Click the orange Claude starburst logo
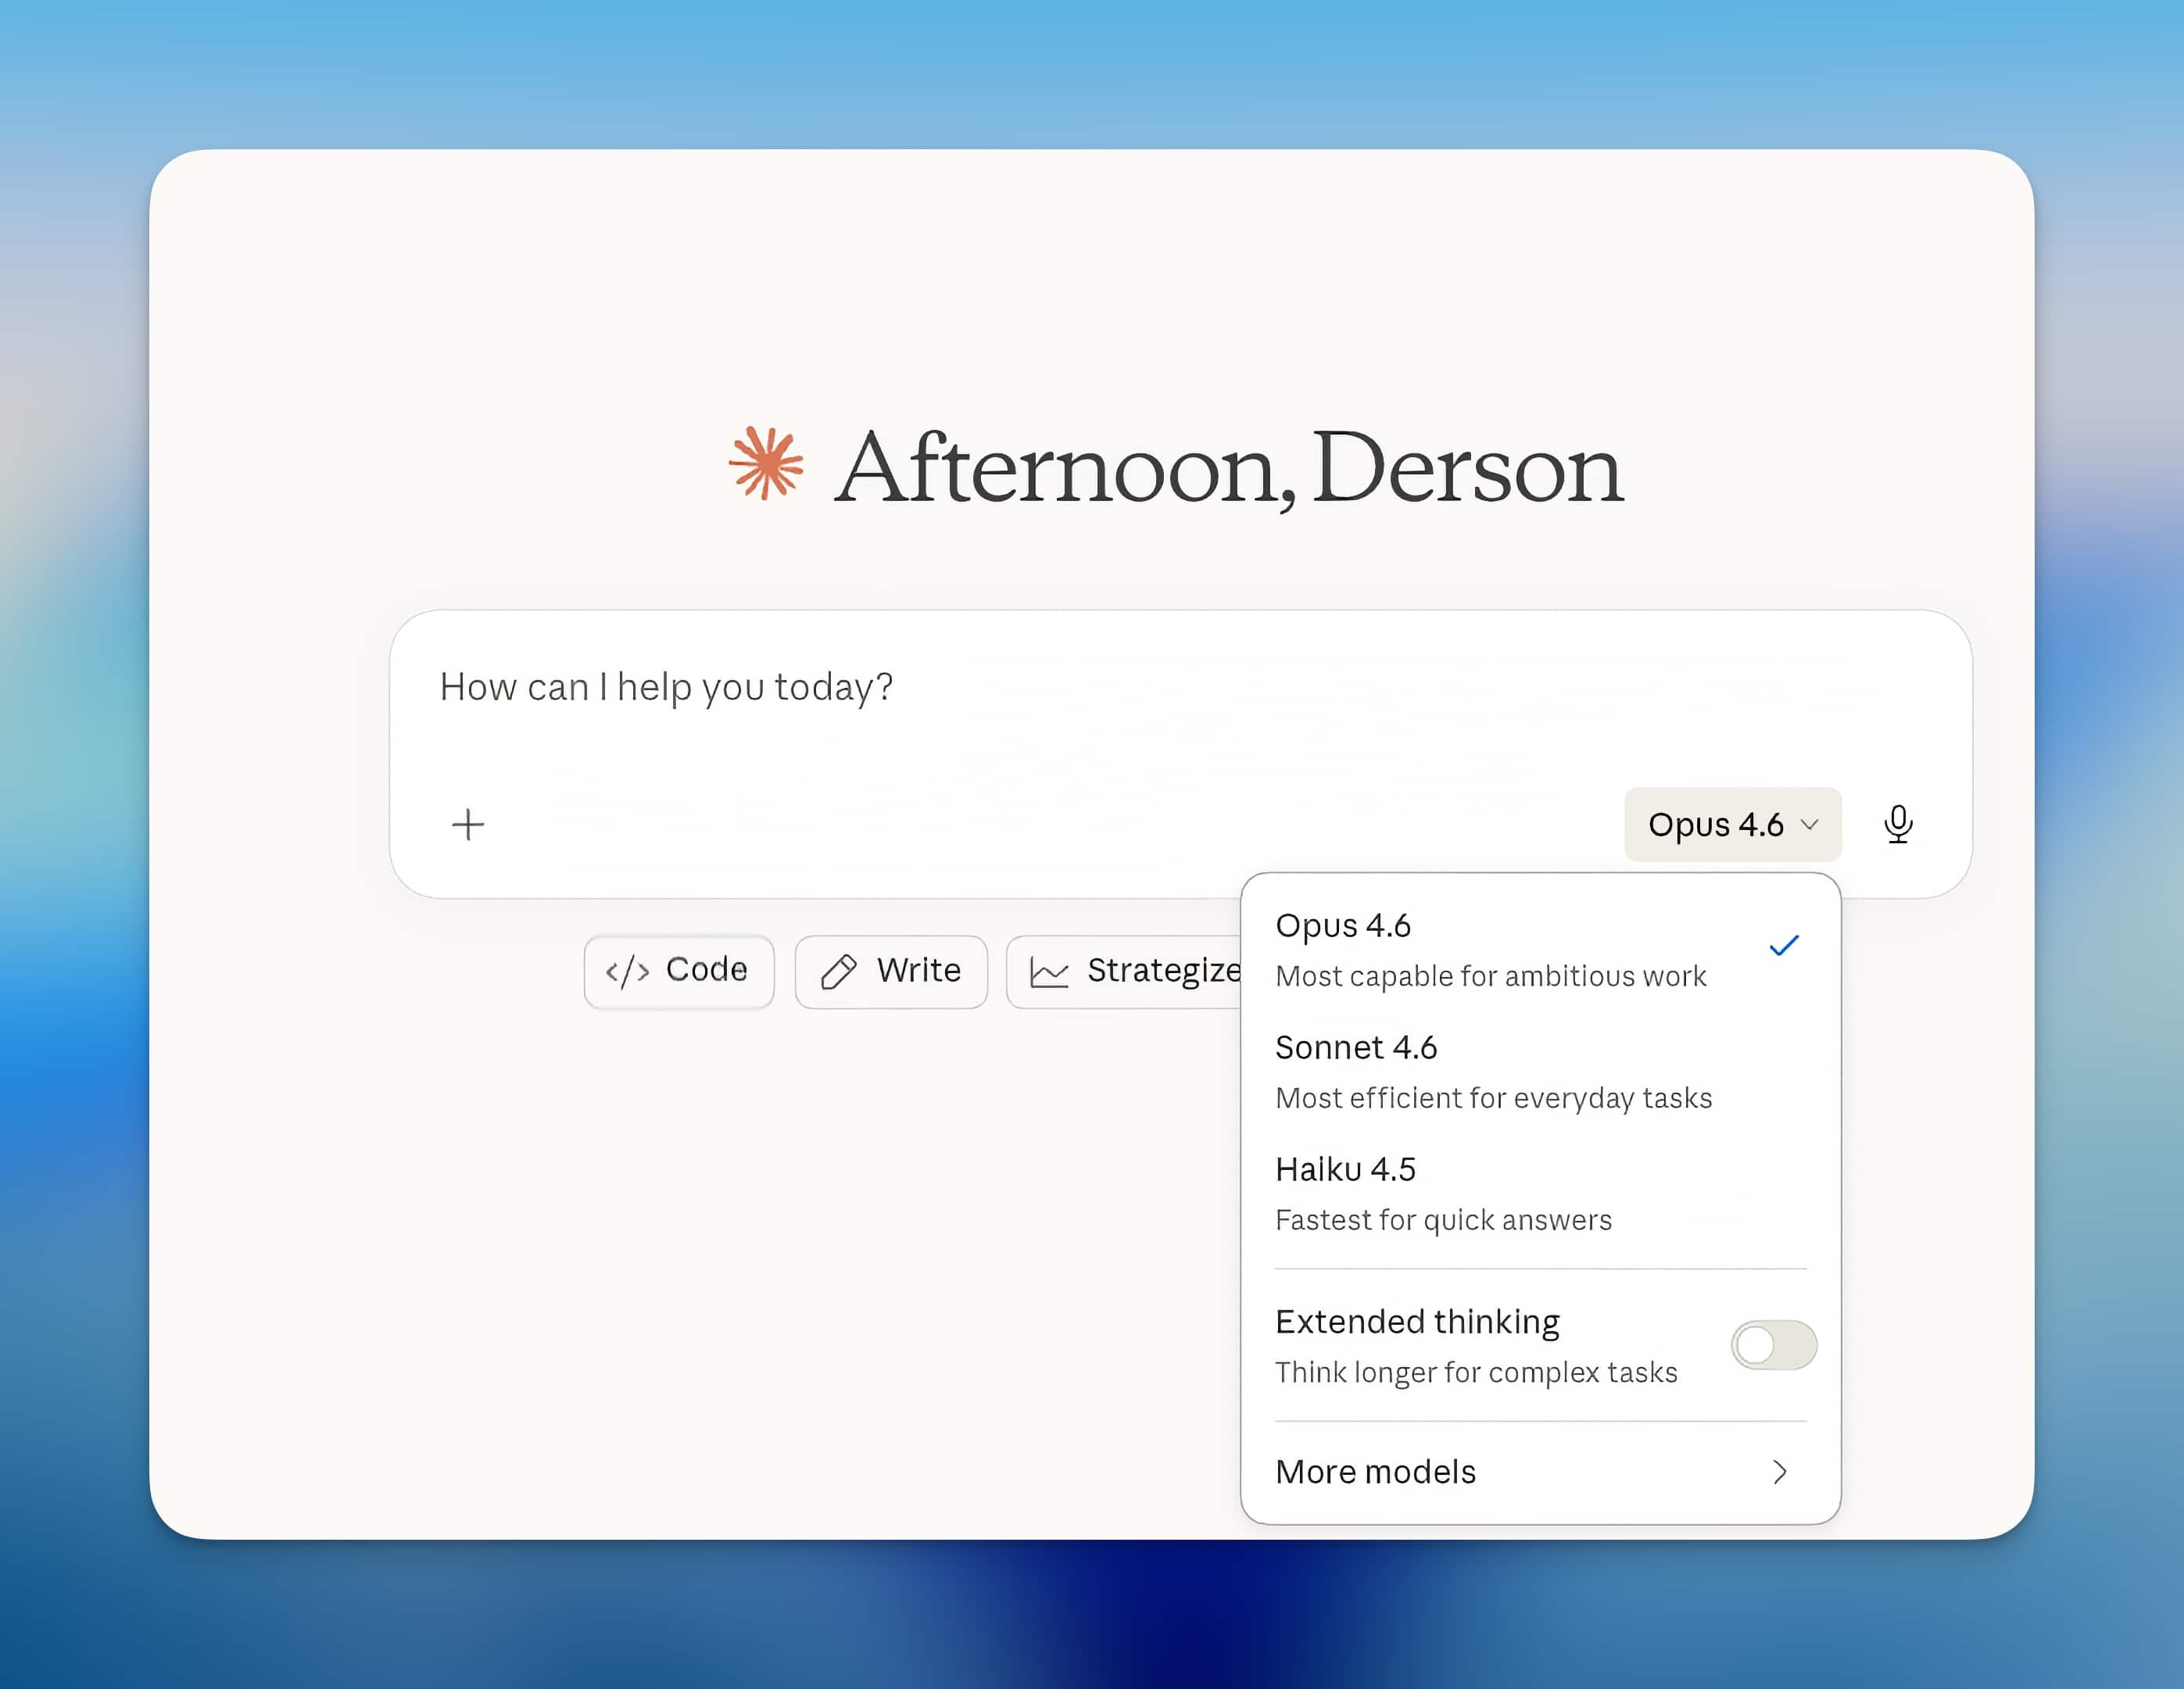 point(765,463)
